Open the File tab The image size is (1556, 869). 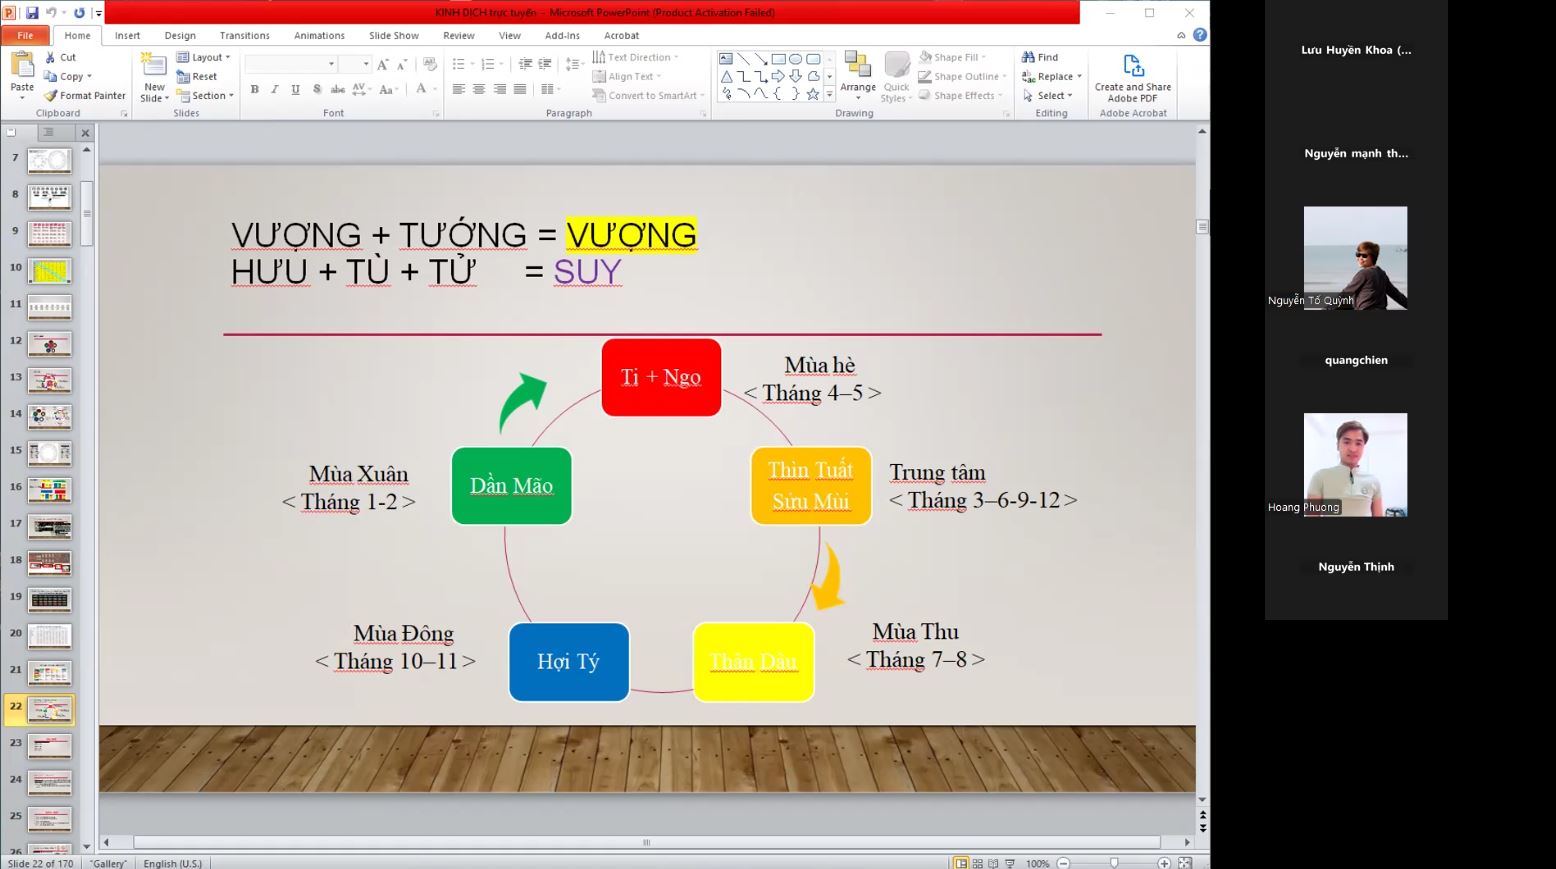(25, 35)
